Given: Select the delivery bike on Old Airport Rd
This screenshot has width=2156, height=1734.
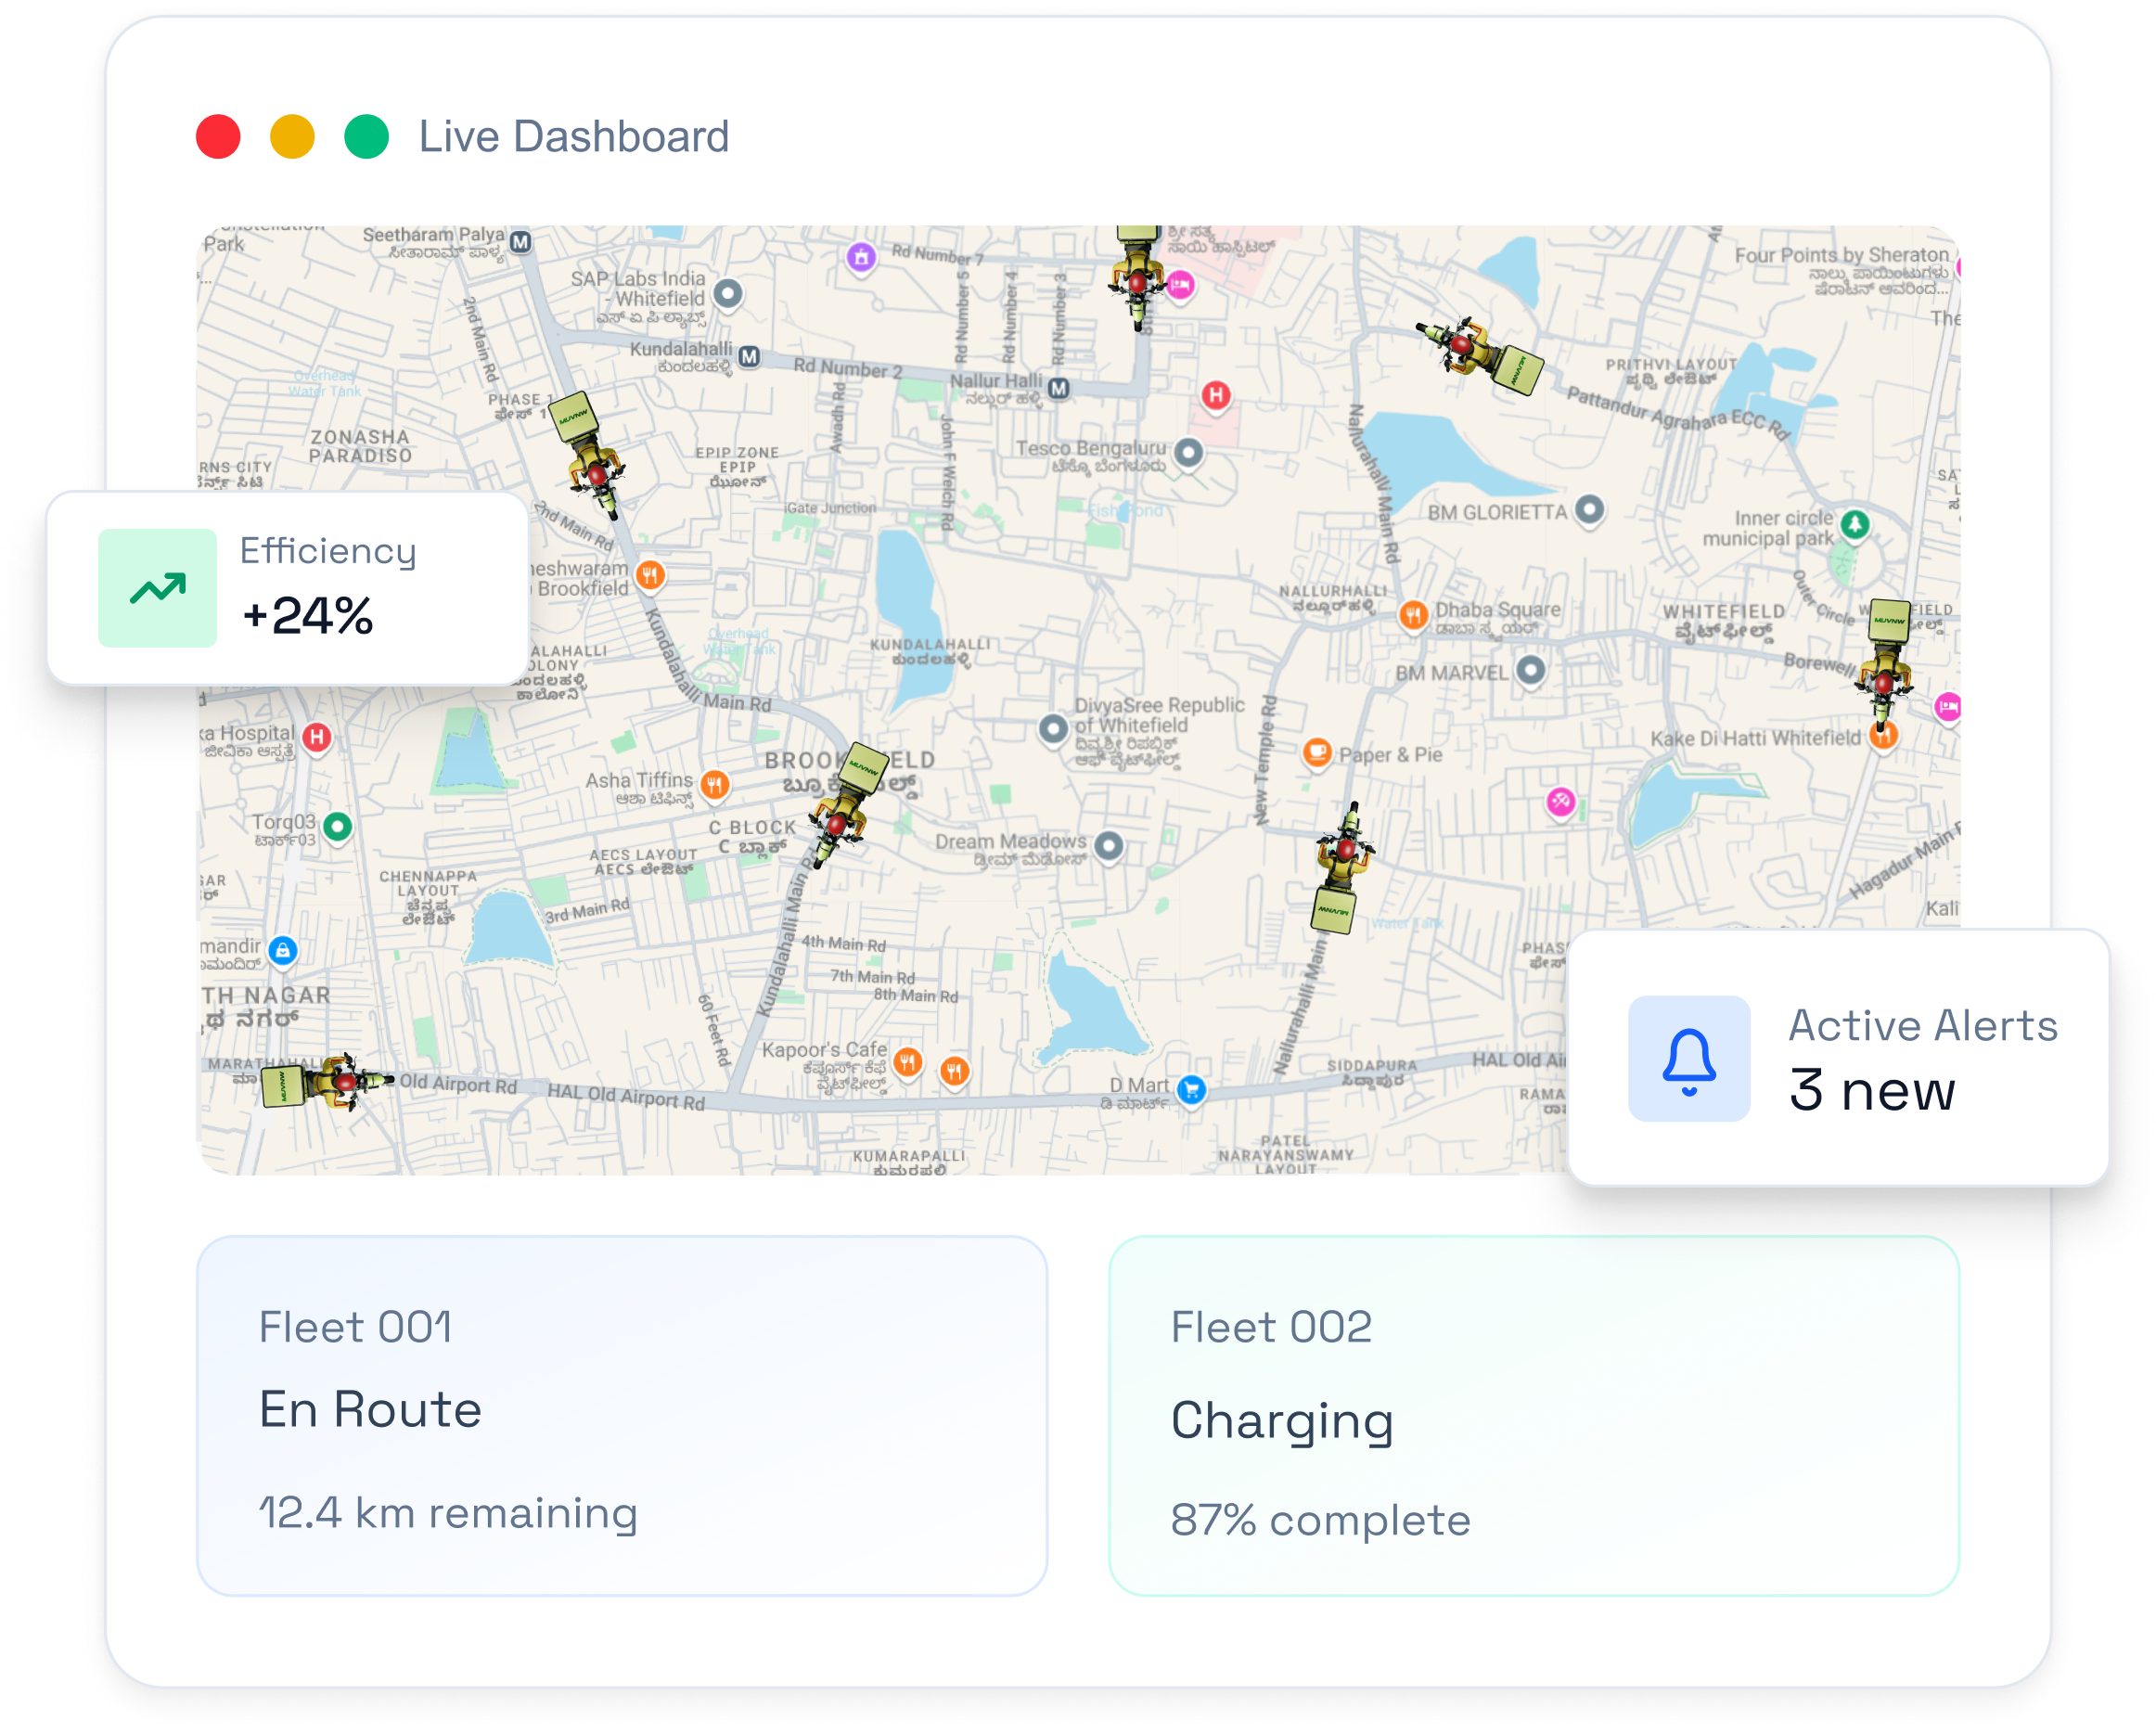Looking at the screenshot, I should 326,1082.
